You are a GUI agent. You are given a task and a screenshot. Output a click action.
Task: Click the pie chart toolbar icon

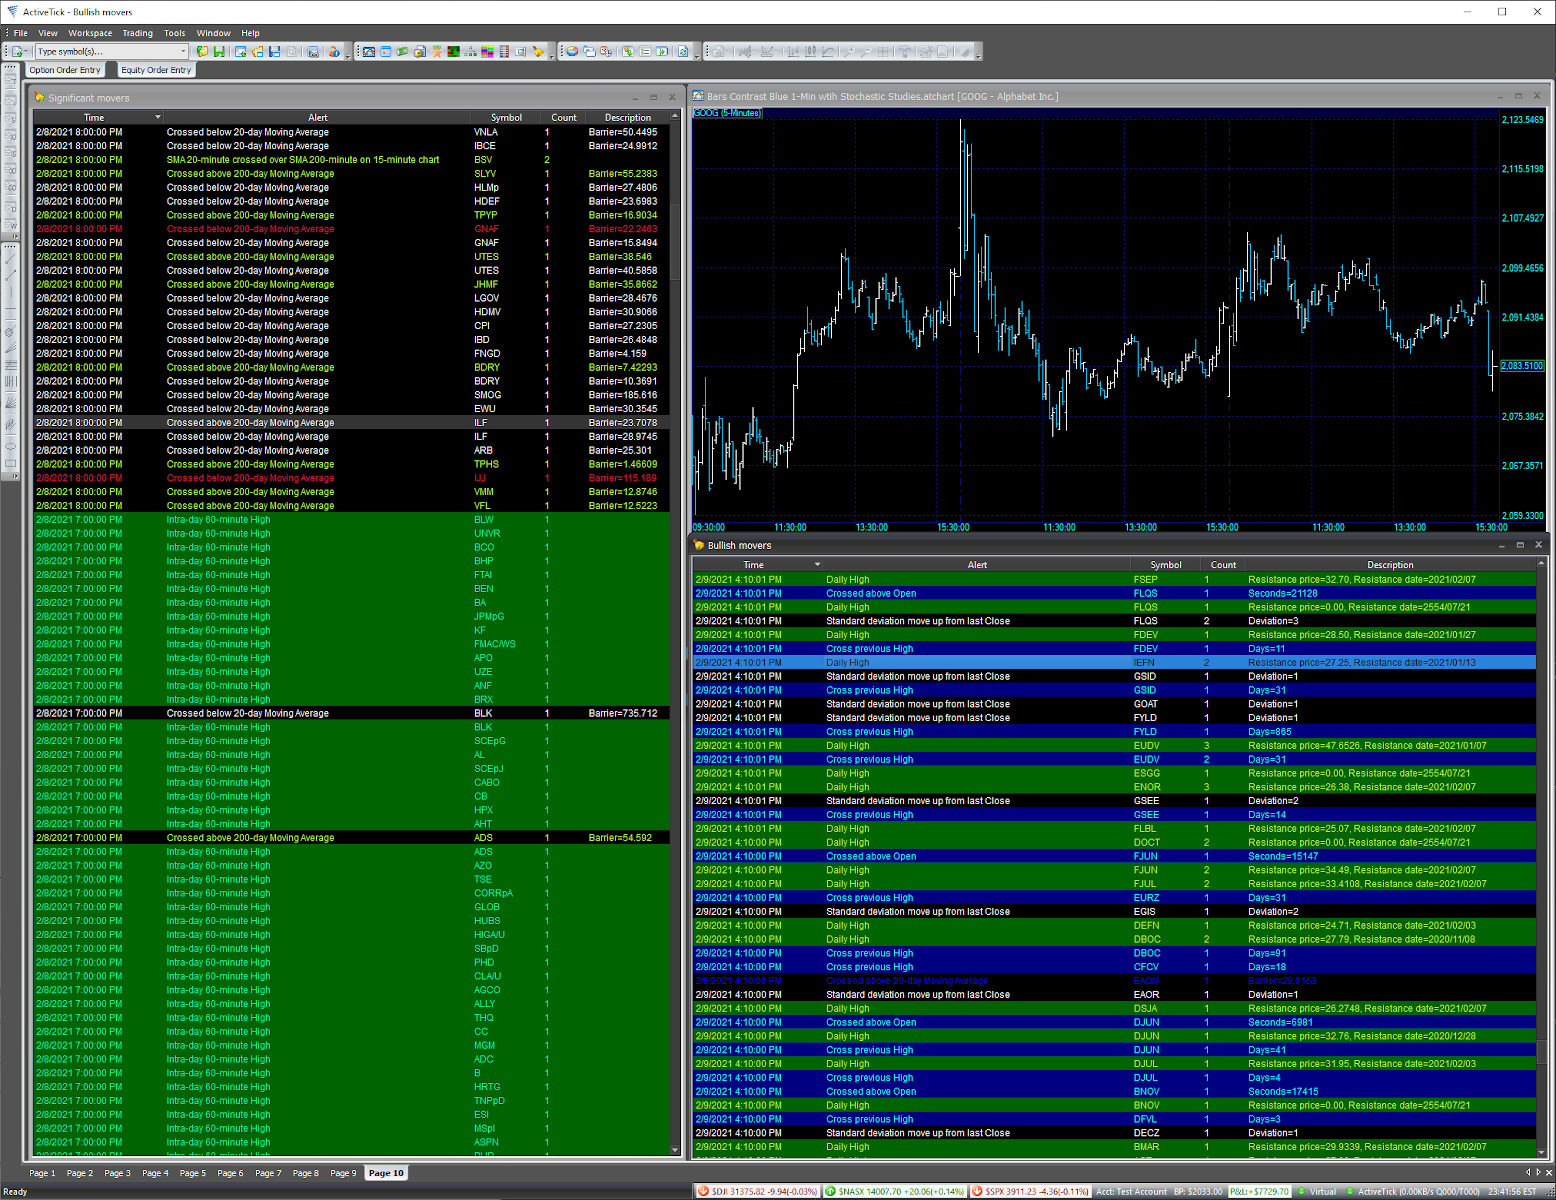(571, 51)
